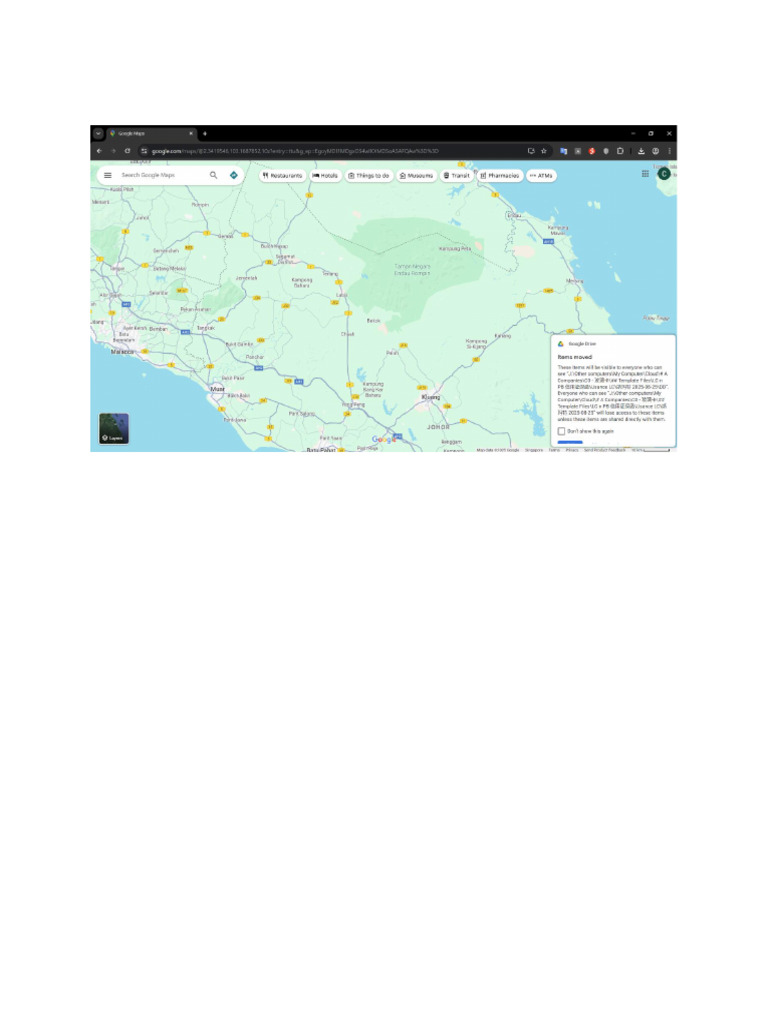768x1024 pixels.
Task: Reload the Google Maps page
Action: coord(127,151)
